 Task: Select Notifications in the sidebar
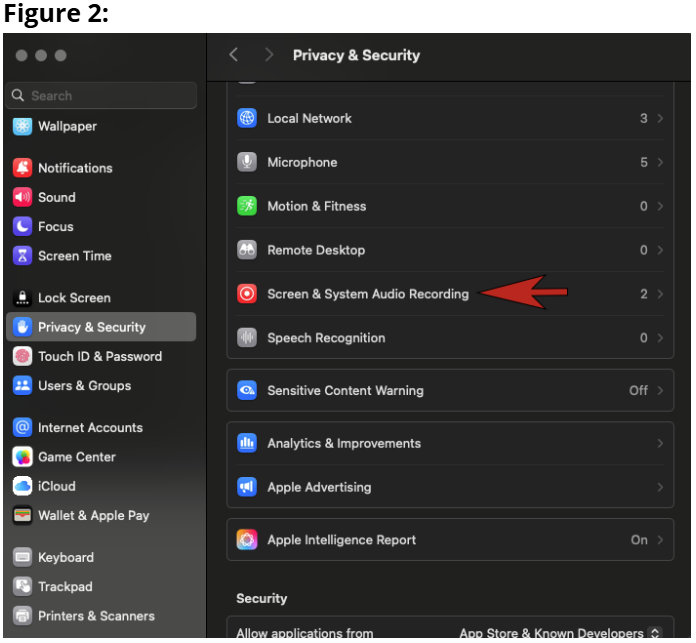pos(75,168)
